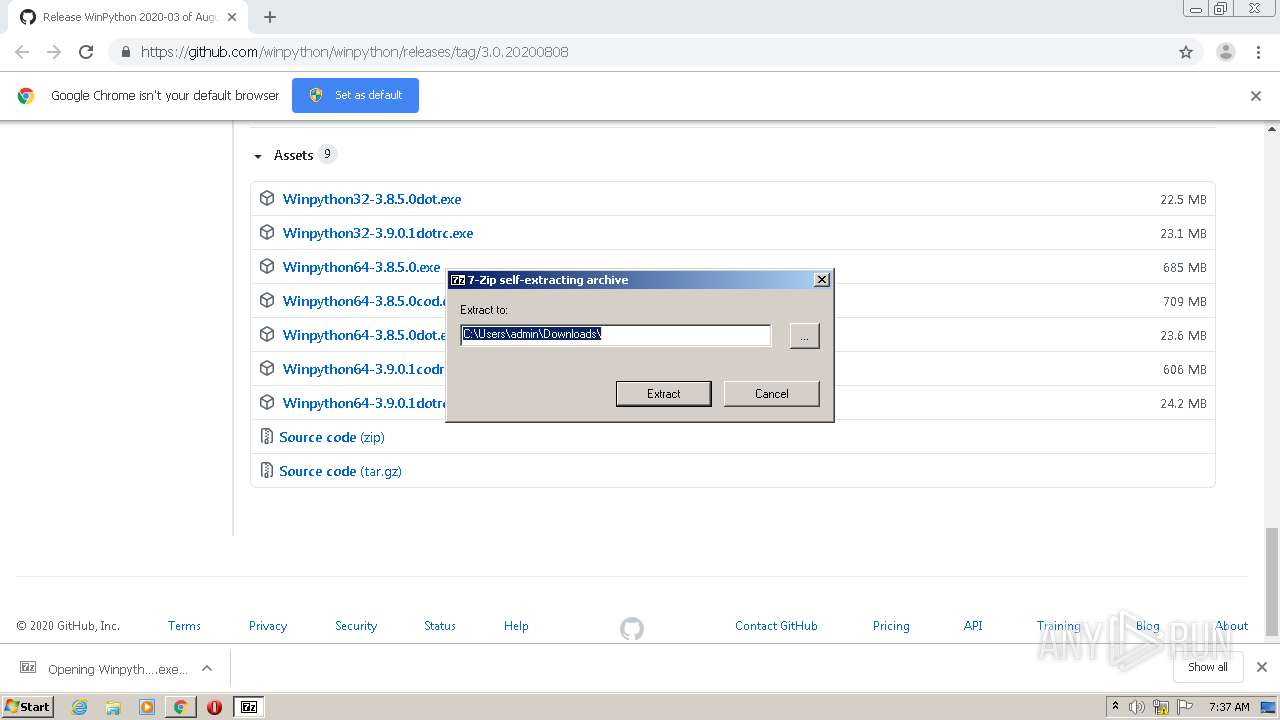Click package icon beside Winpython32-3.9.0.1dotrc.exe
This screenshot has width=1280, height=720.
click(267, 232)
